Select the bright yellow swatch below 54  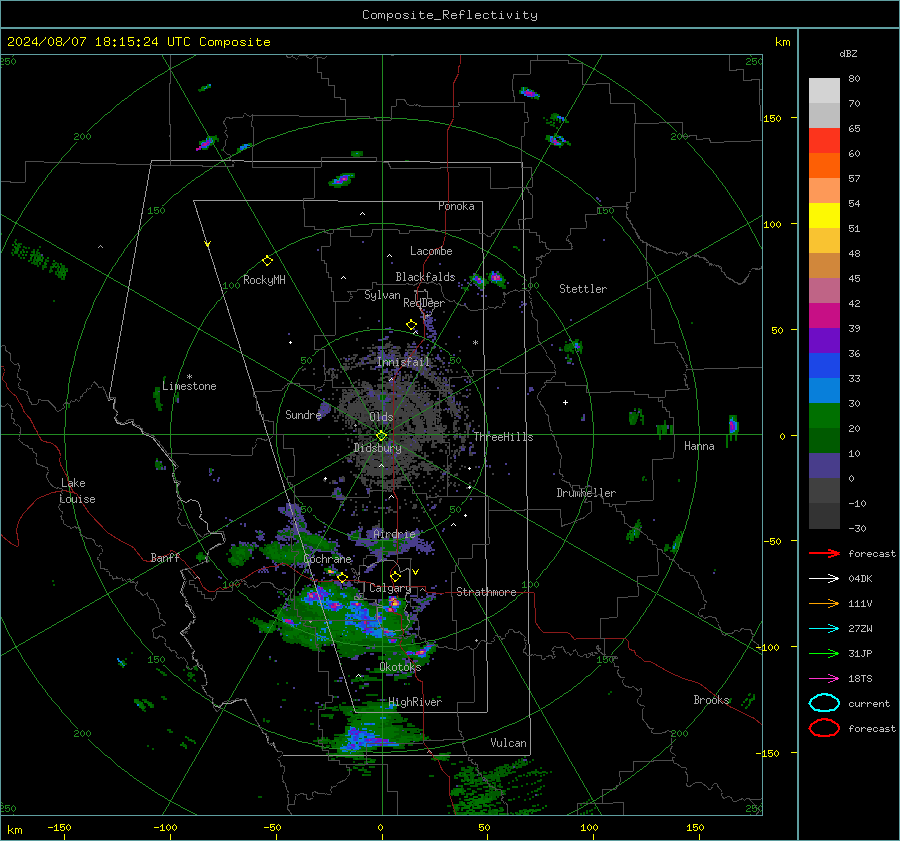(824, 216)
